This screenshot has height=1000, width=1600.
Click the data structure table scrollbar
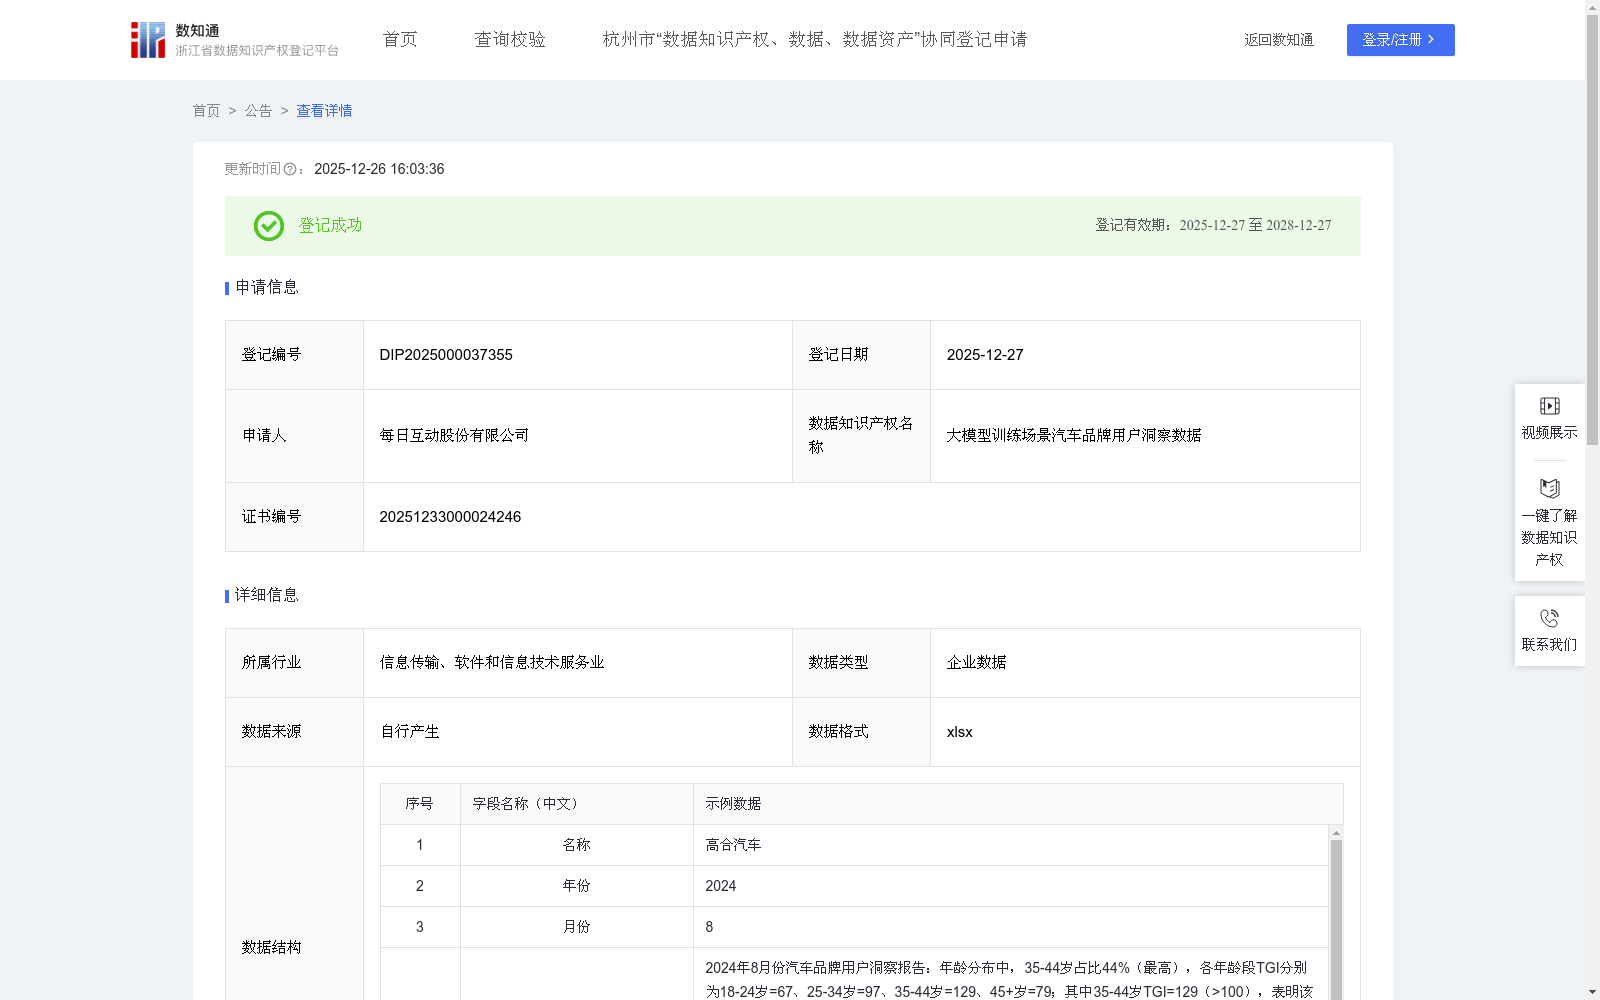(x=1336, y=920)
